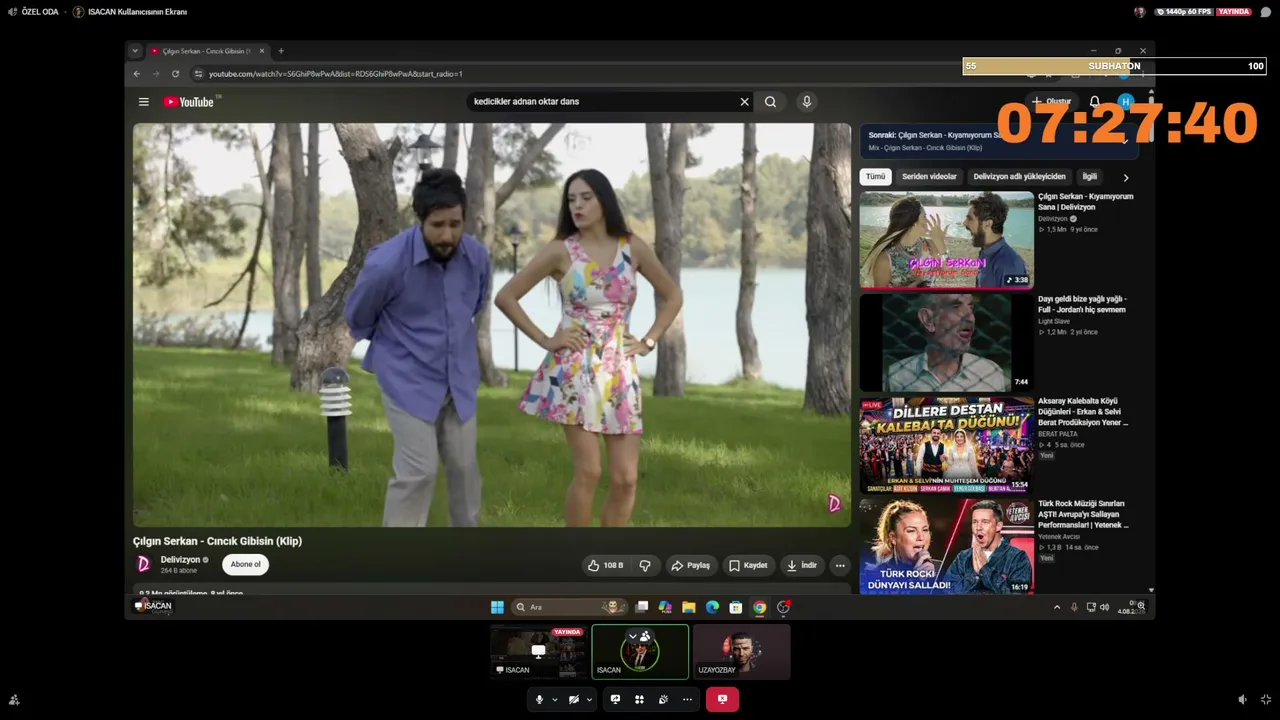Screen dimensions: 1280x720
Task: Go back in the browser
Action: coord(137,74)
